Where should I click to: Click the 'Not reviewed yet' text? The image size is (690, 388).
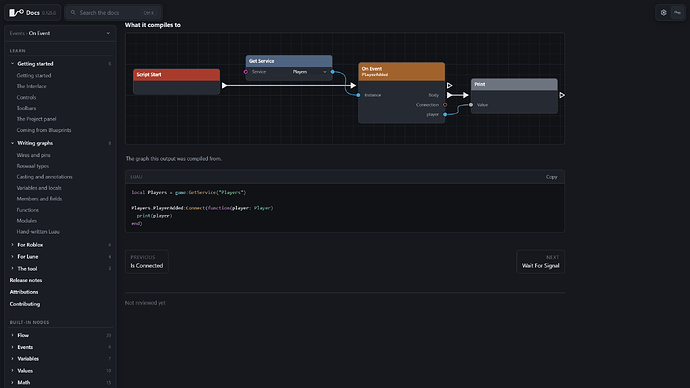tap(145, 303)
